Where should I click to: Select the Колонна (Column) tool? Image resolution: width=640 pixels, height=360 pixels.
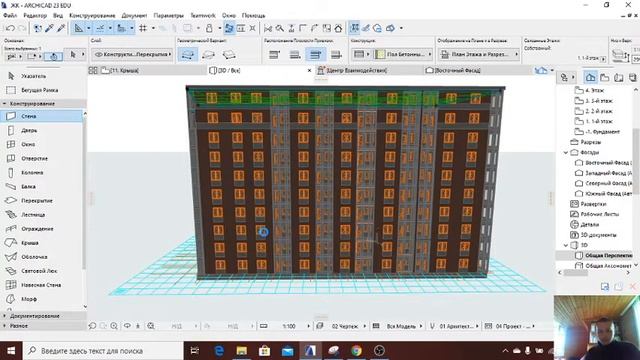coord(42,172)
